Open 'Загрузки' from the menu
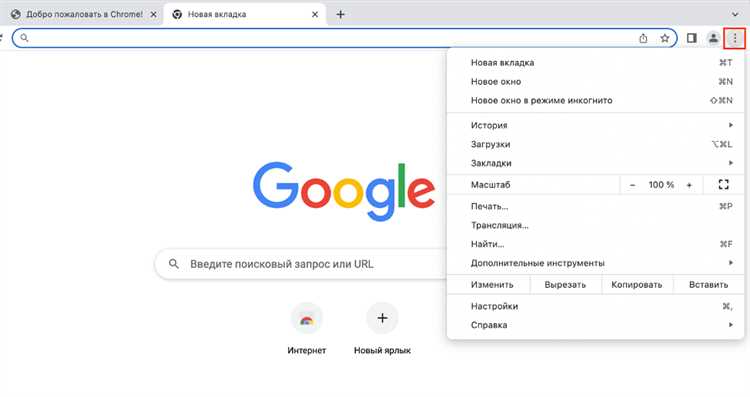This screenshot has height=397, width=750. coord(596,144)
